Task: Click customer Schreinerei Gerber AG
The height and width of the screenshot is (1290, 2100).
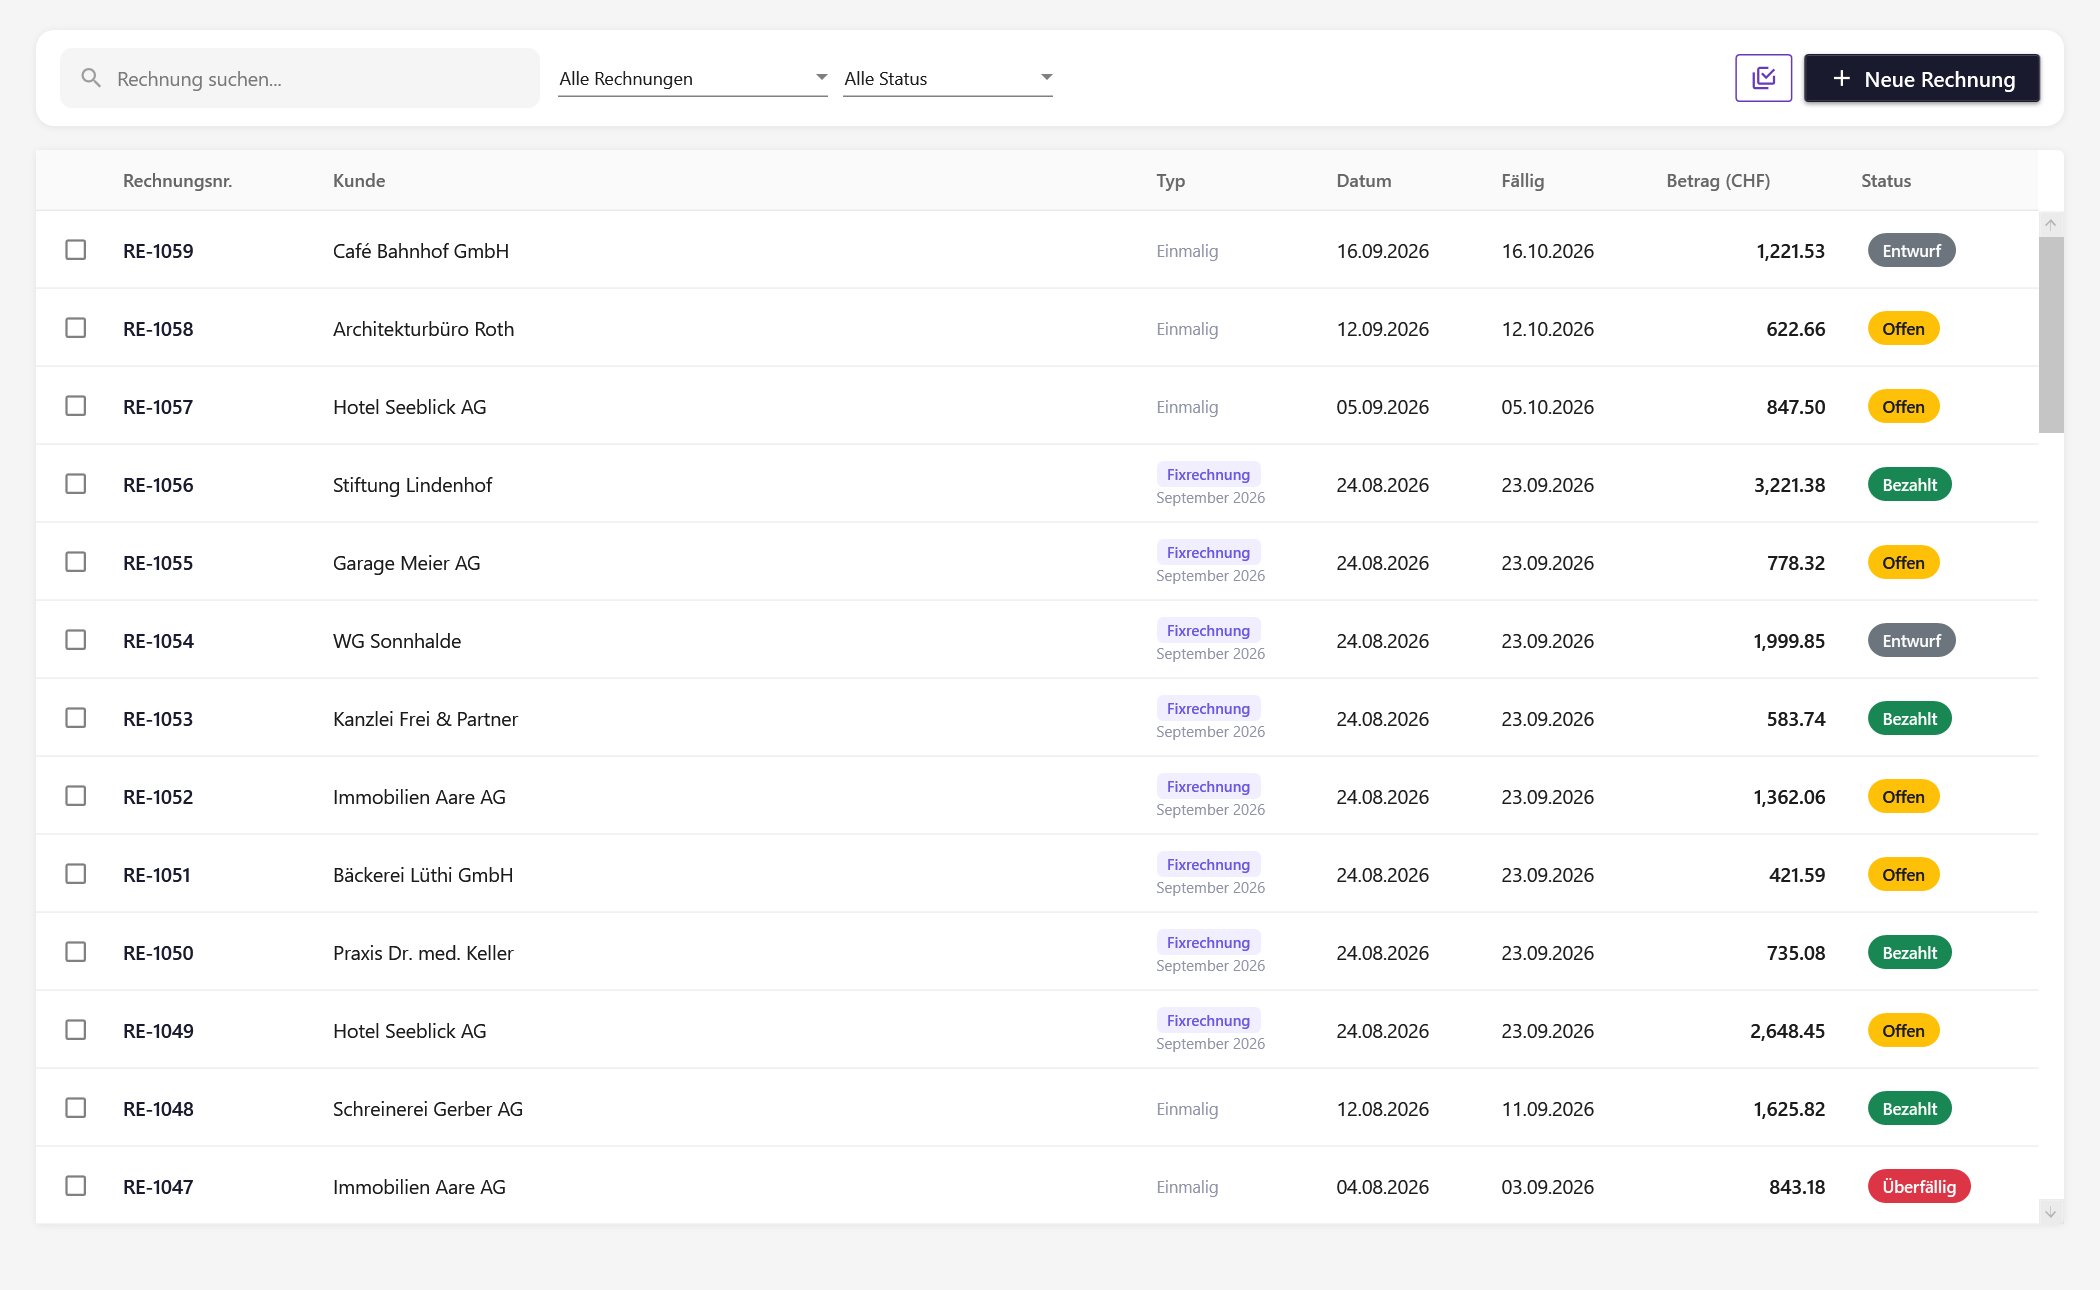Action: 428,1109
